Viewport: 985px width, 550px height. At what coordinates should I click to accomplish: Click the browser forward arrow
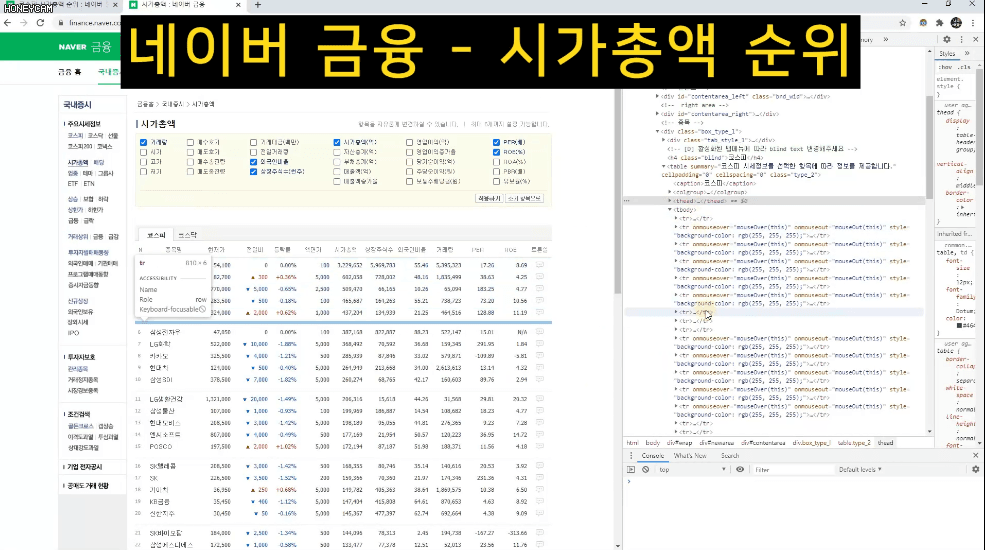[24, 23]
